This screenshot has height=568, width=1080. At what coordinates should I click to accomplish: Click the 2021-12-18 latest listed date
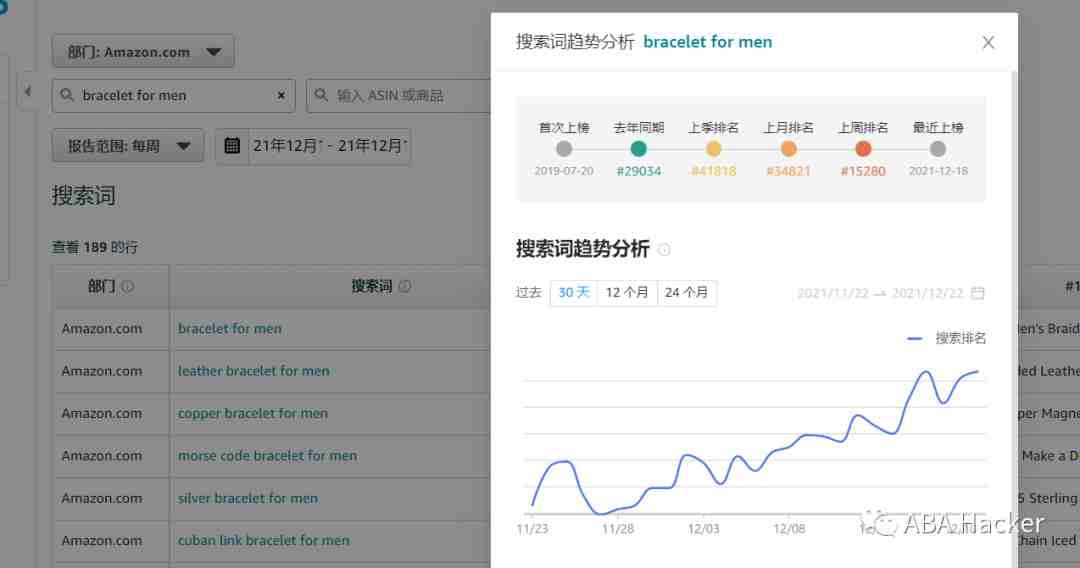coord(938,171)
